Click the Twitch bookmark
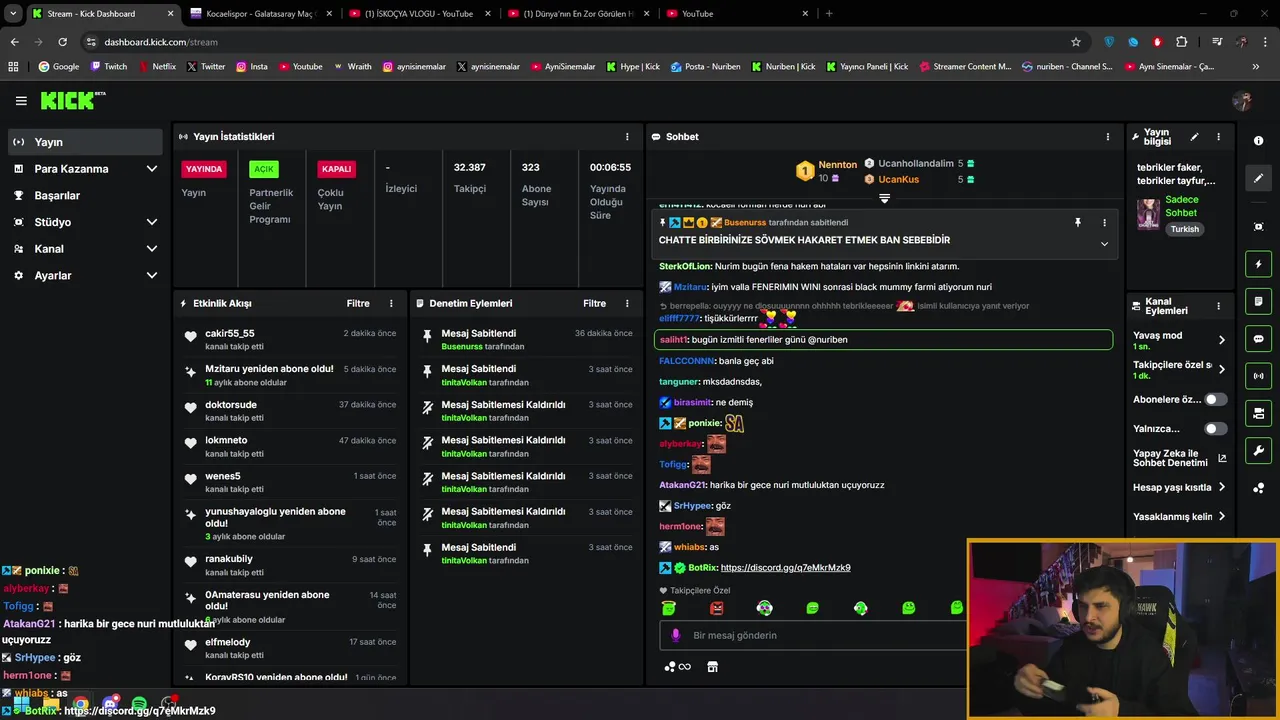 click(x=109, y=67)
